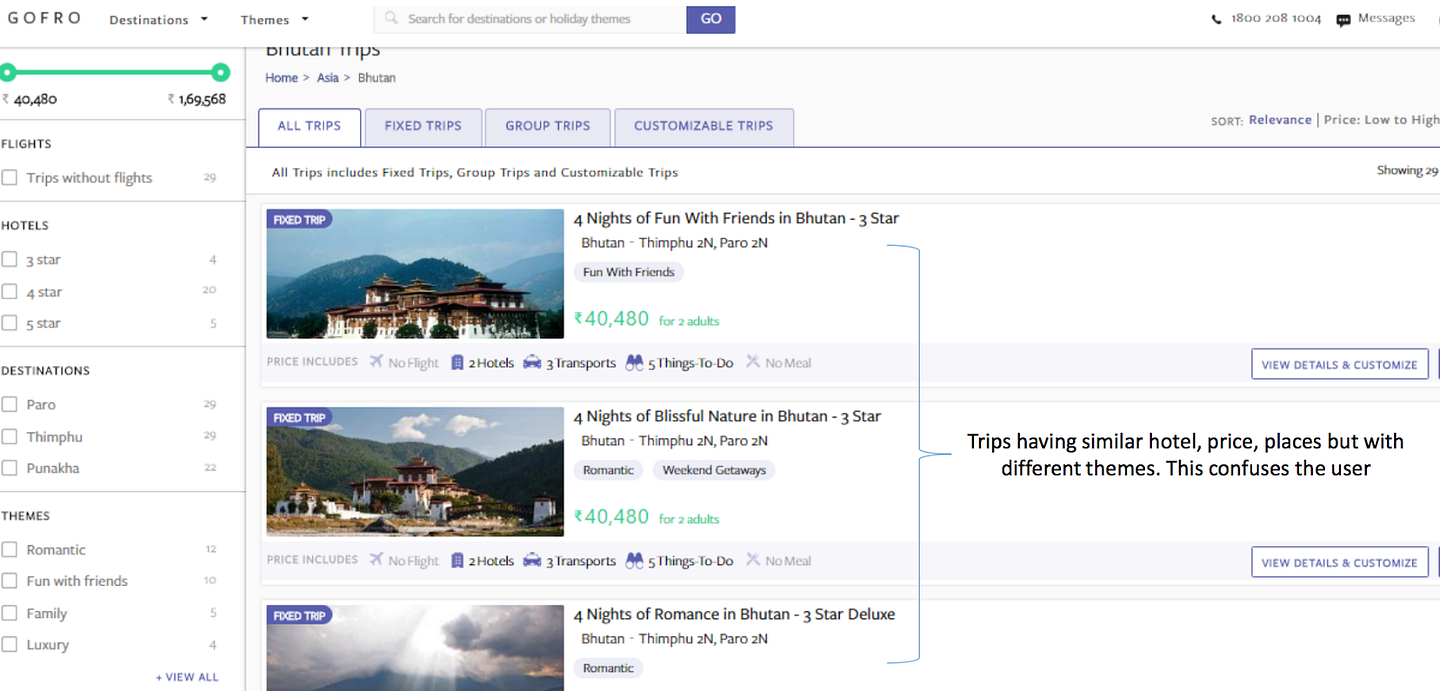Click the phone icon beside 1800 208 1004
The image size is (1440, 691).
coord(1217,19)
